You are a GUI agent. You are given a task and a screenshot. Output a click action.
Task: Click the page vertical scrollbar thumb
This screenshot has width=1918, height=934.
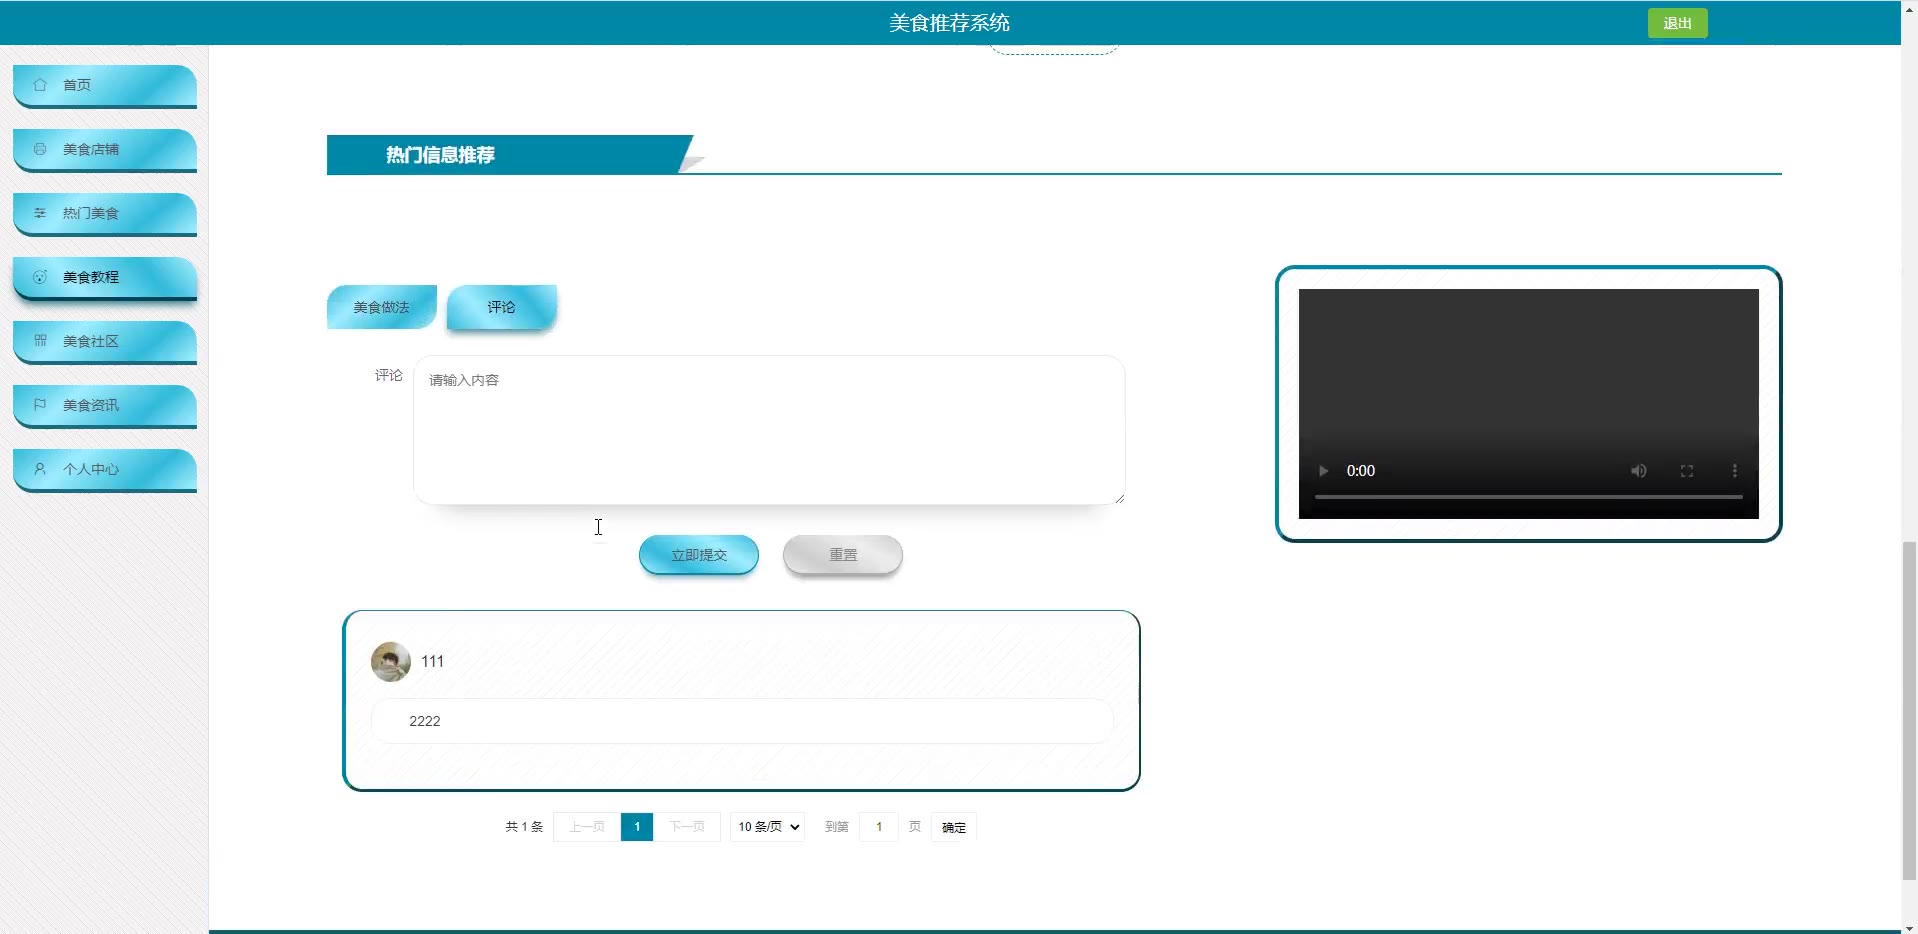pos(1909,710)
